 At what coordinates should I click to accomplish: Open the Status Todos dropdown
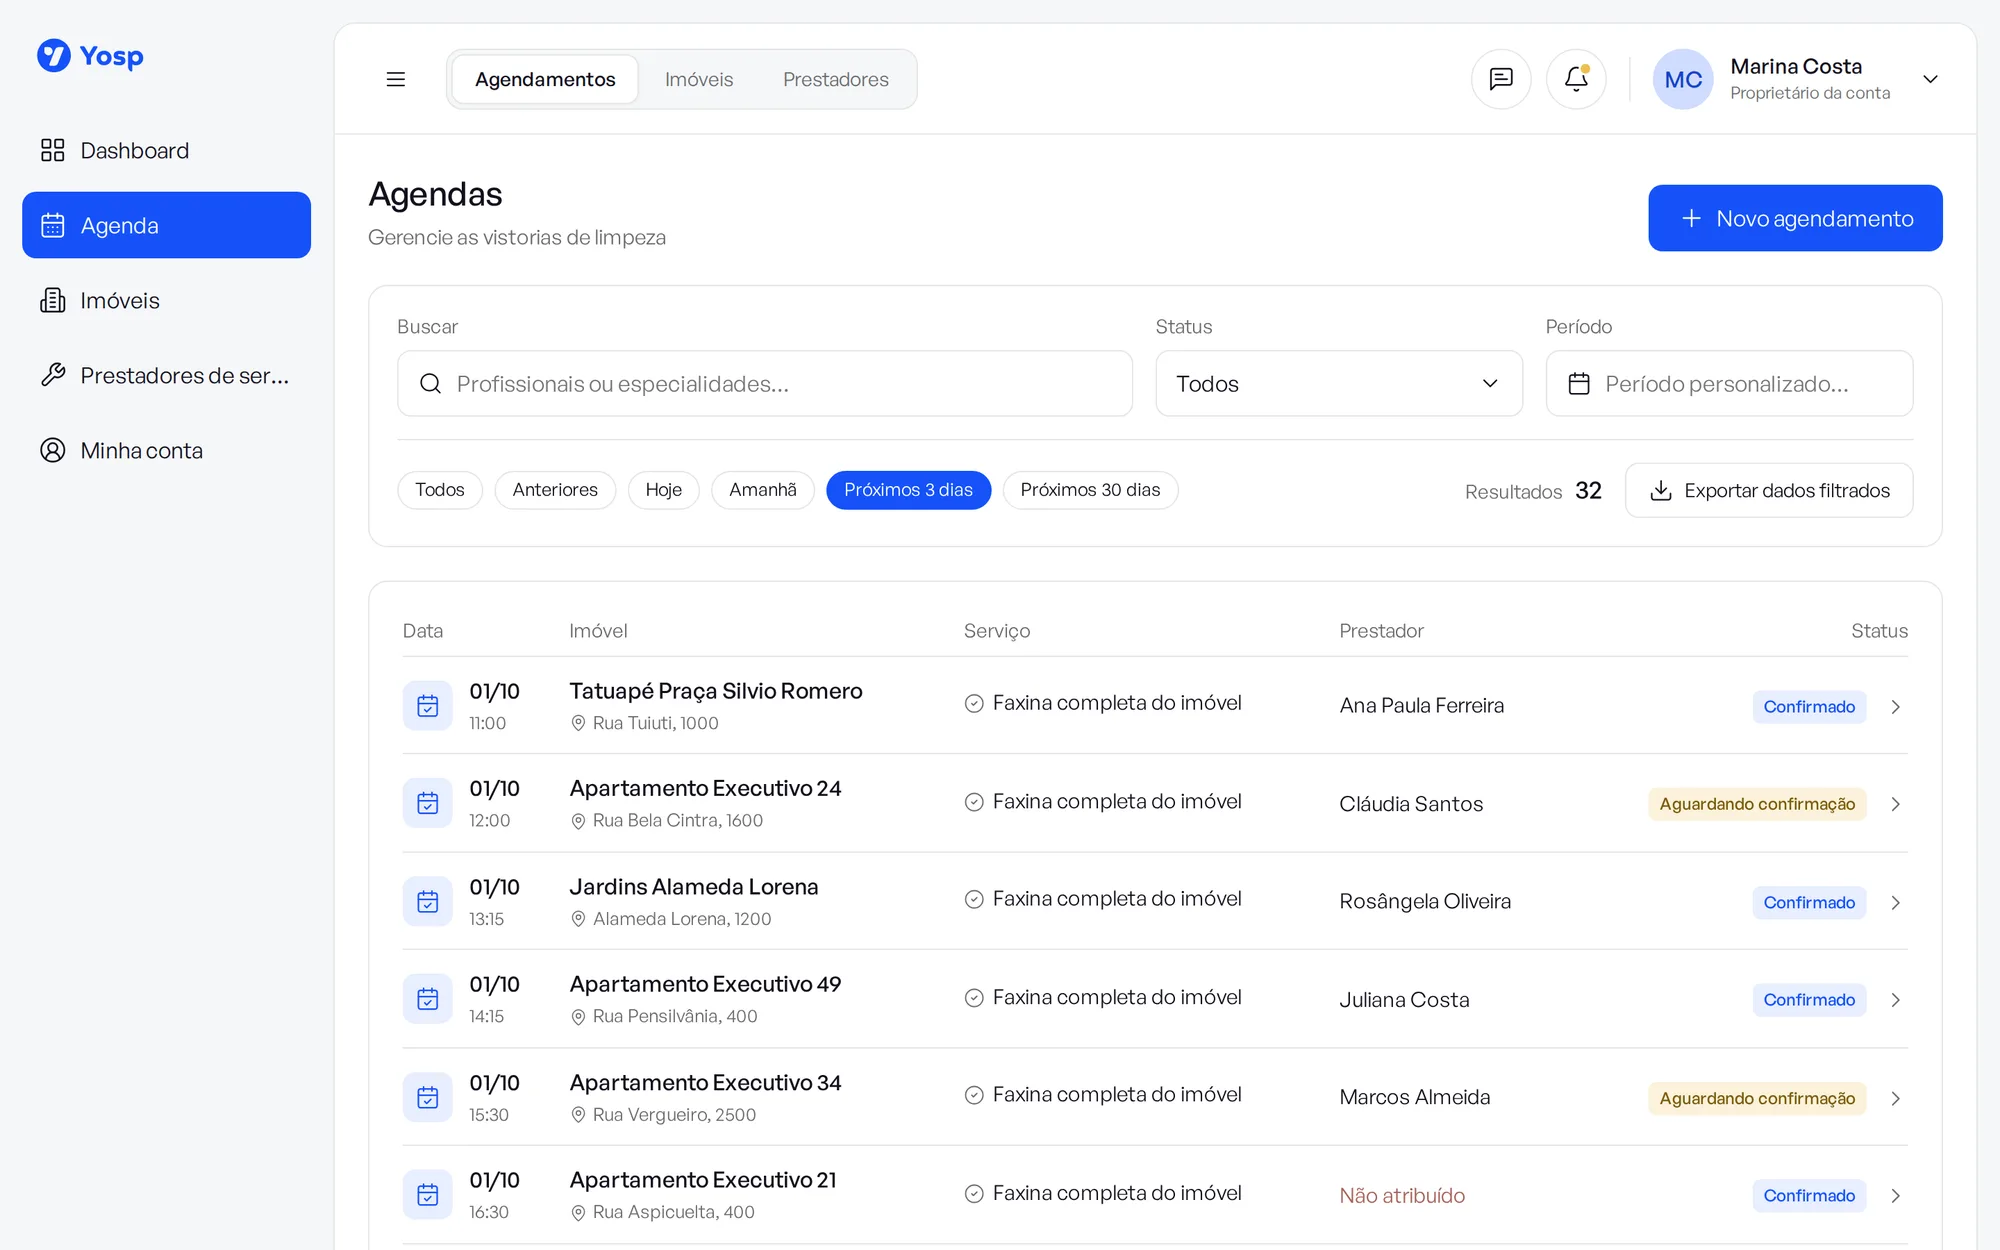pyautogui.click(x=1339, y=384)
